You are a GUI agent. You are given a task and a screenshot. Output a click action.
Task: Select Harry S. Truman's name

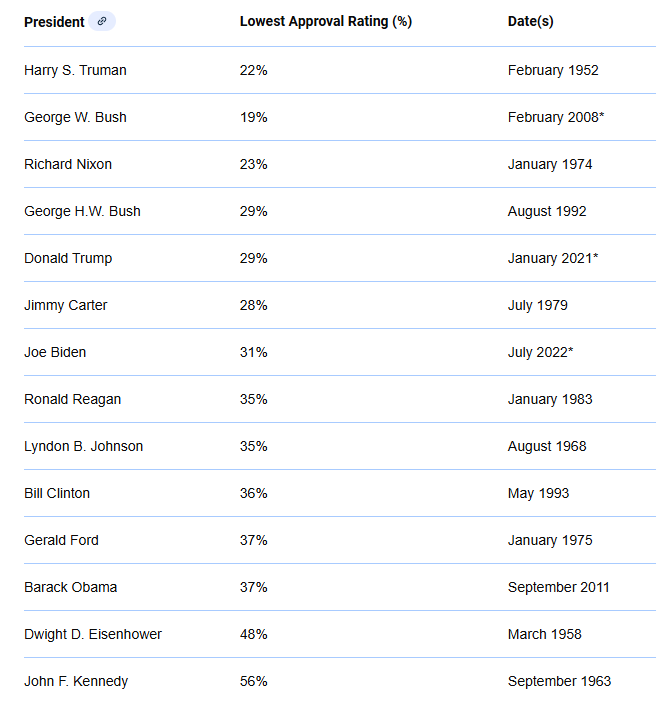coord(75,70)
